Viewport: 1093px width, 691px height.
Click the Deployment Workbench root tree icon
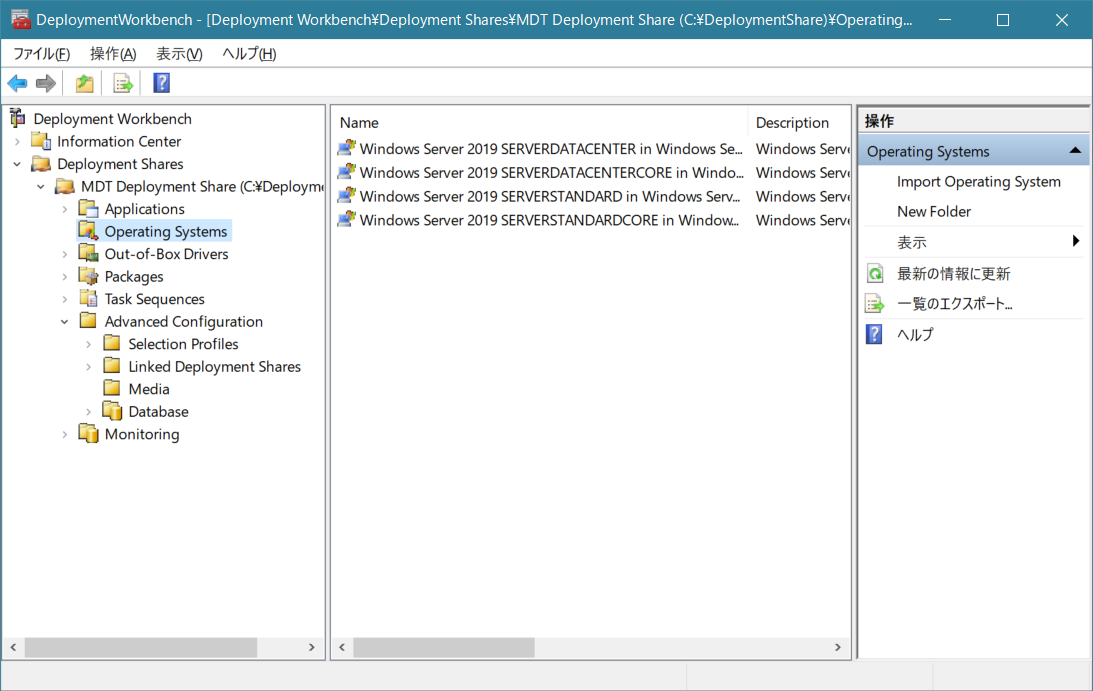(x=18, y=119)
